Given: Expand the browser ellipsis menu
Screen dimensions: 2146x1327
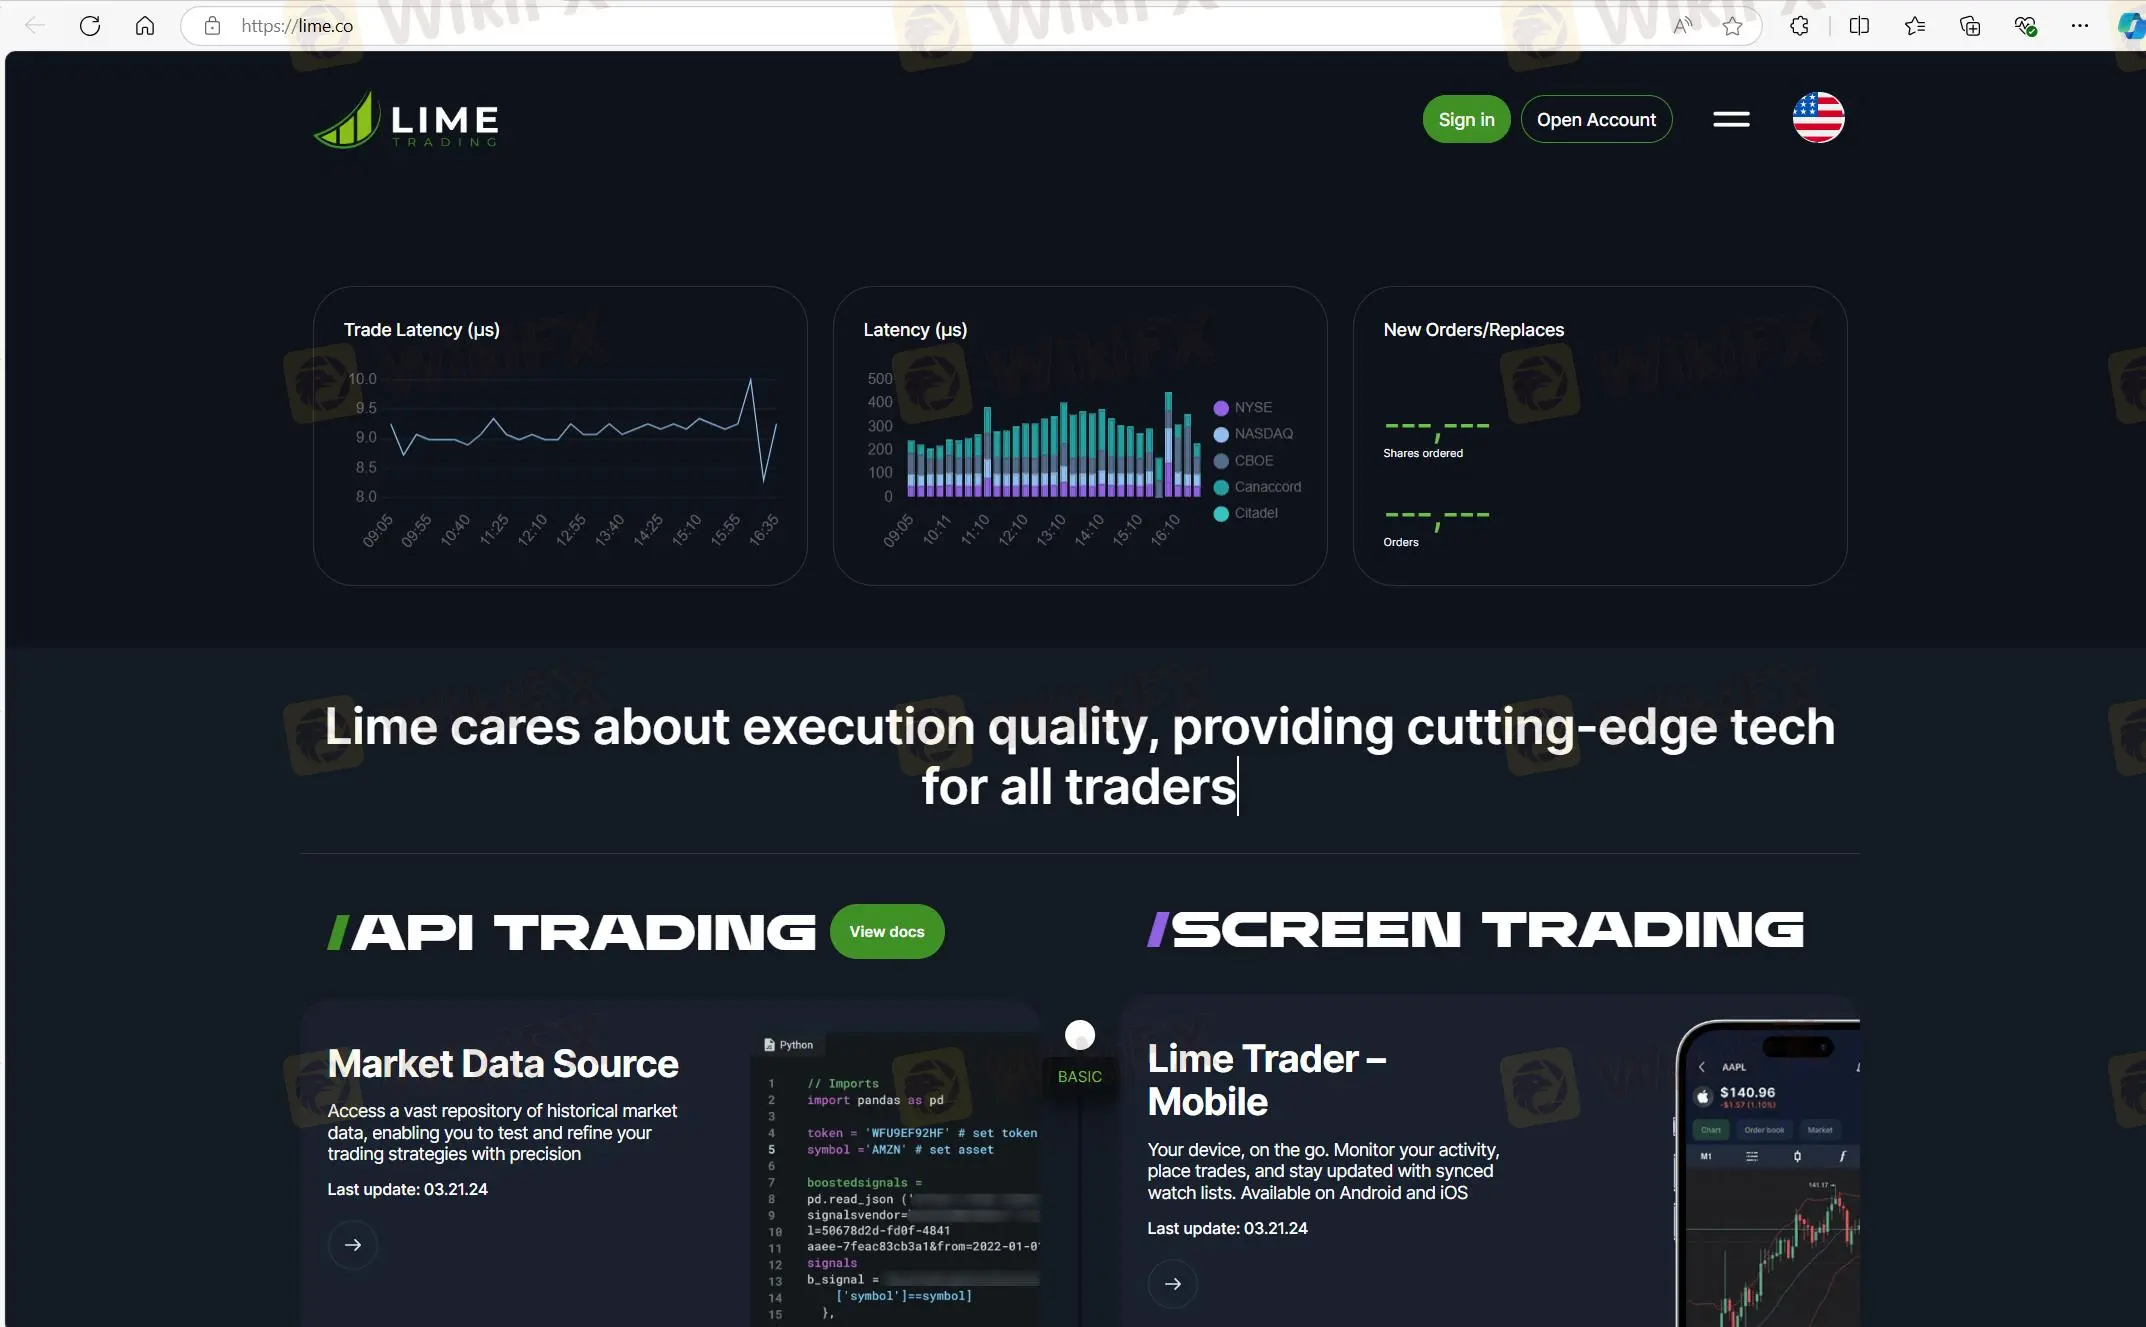Looking at the screenshot, I should tap(2080, 26).
